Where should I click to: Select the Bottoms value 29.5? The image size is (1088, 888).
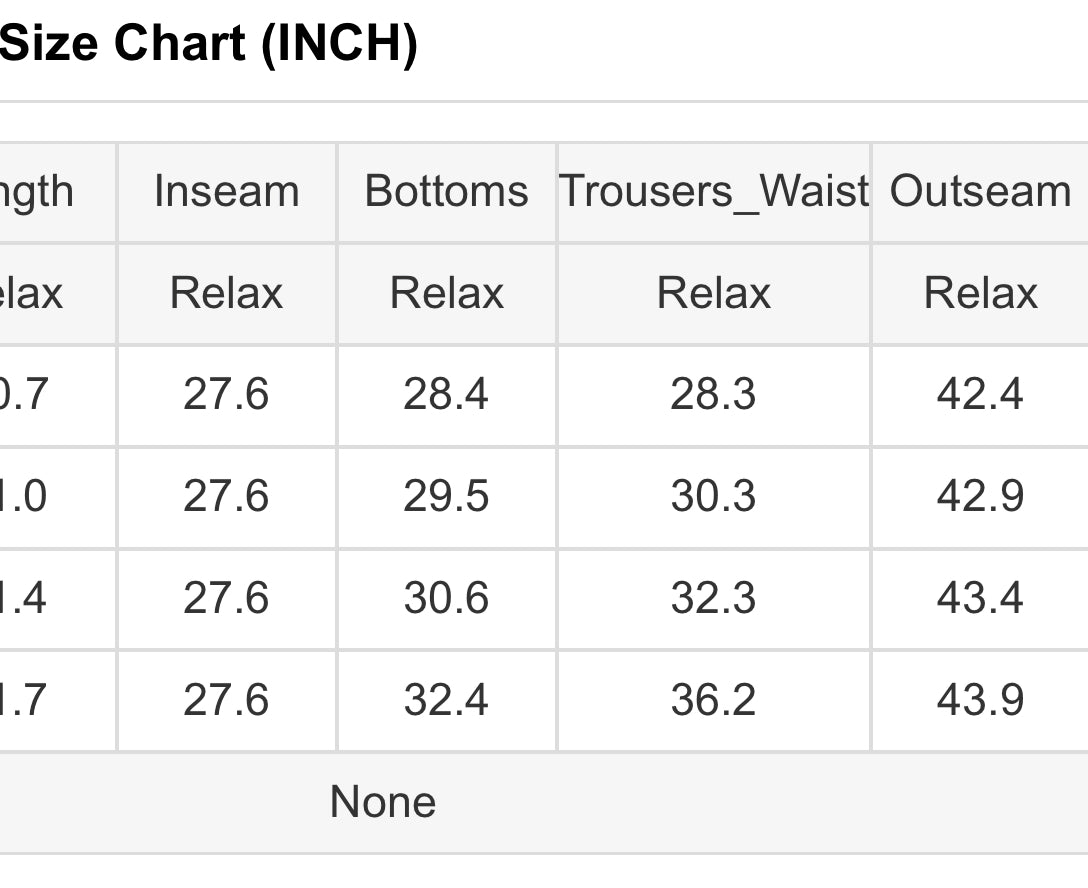point(446,497)
